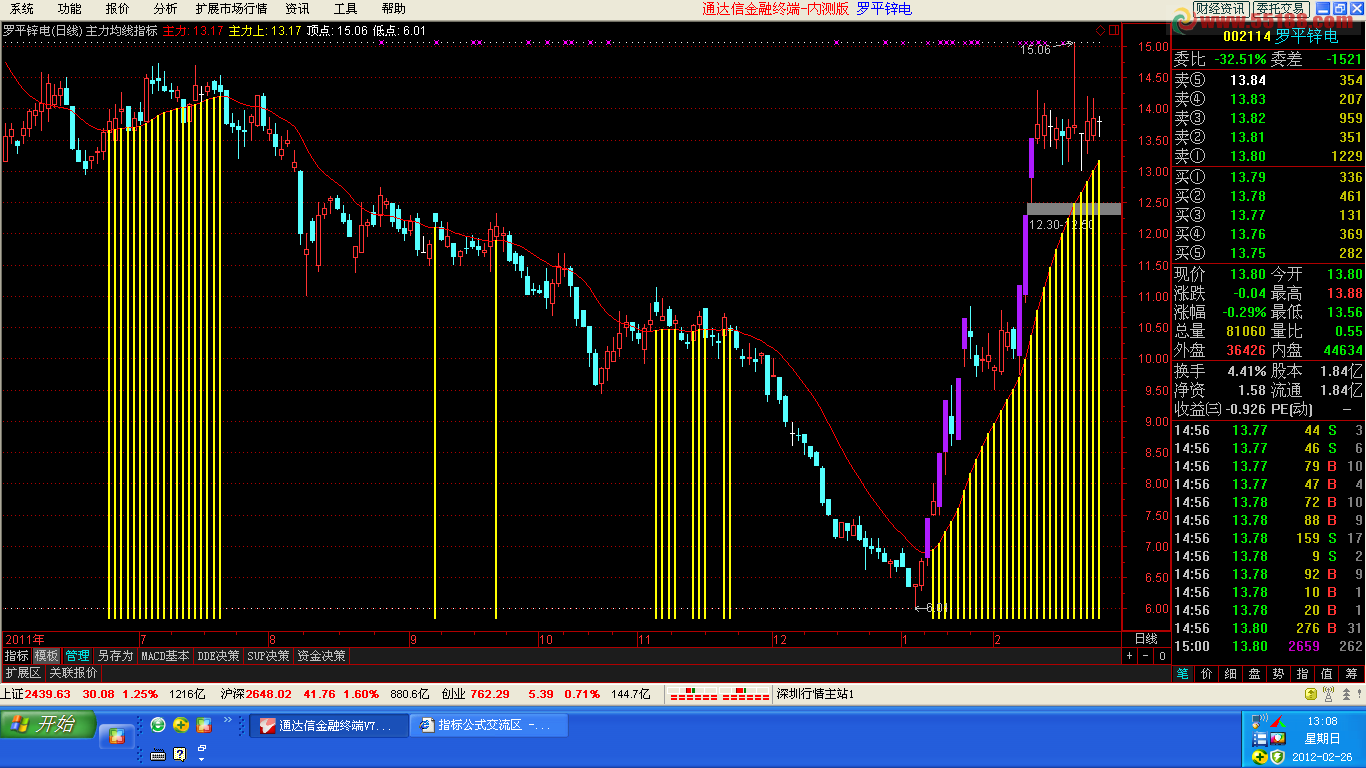1366x768 pixels.
Task: Click the plus zoom button below 日线
Action: (1130, 656)
